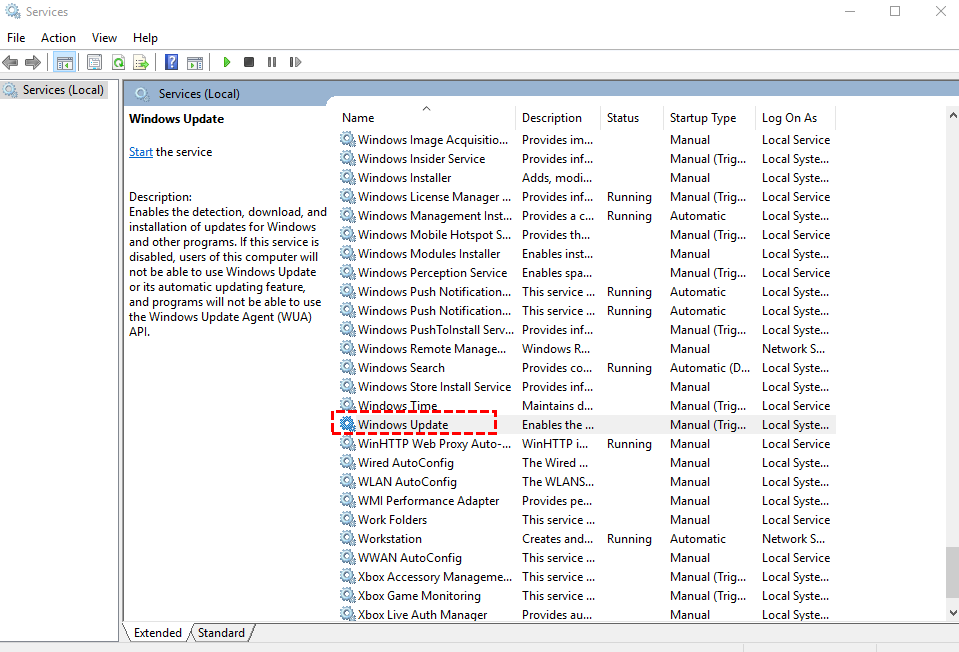Click the Back arrow in toolbar
959x652 pixels.
pos(11,62)
